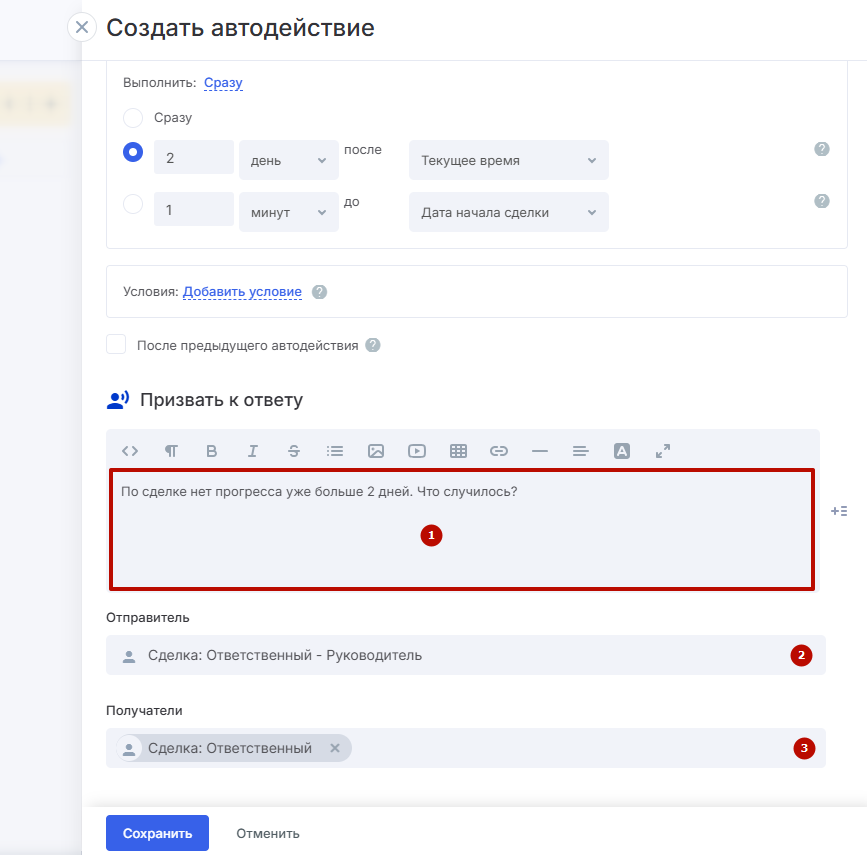The height and width of the screenshot is (855, 867).
Task: Expand editor to fullscreen mode
Action: [663, 451]
